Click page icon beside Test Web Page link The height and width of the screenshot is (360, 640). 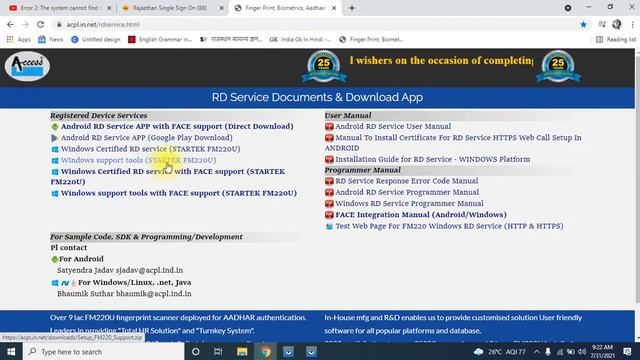(x=329, y=227)
